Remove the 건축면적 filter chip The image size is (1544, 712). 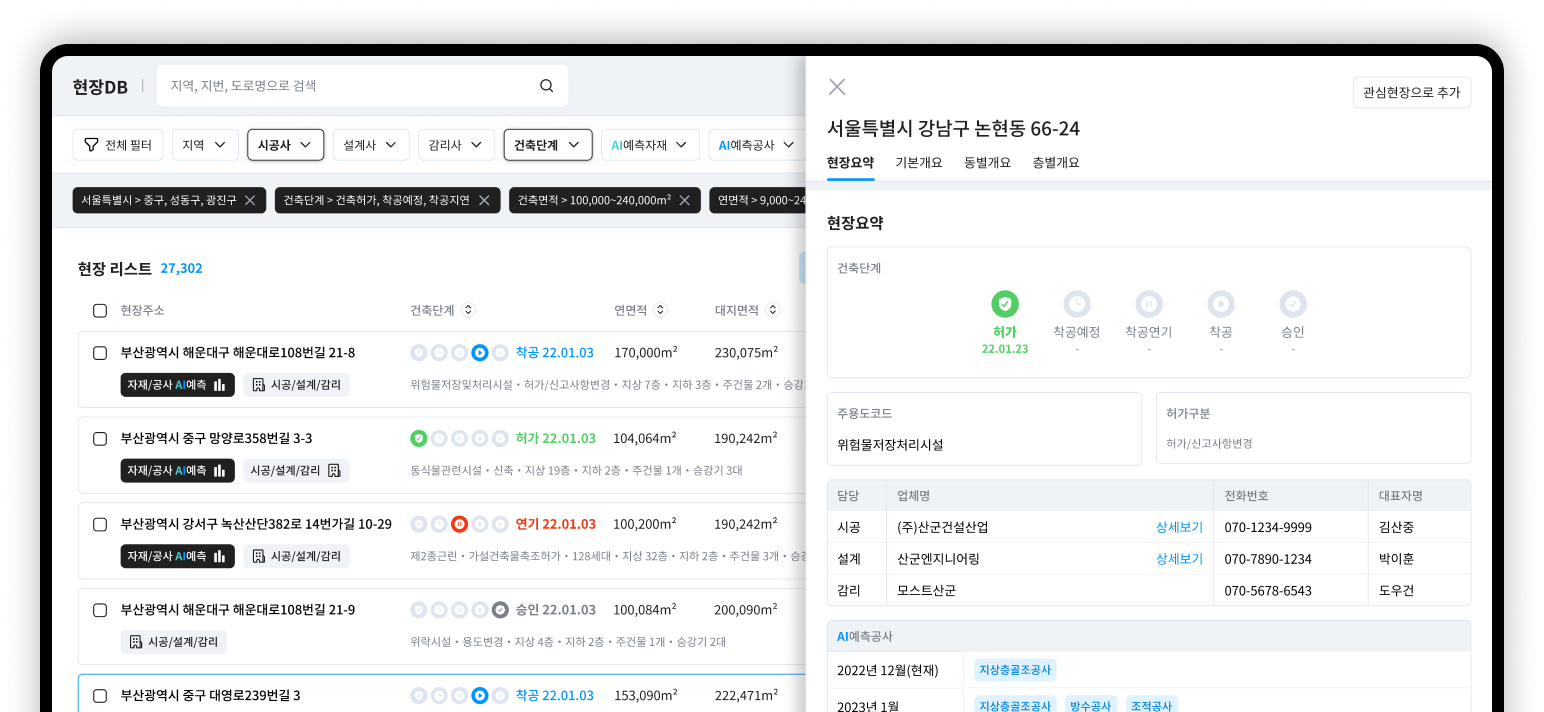[x=684, y=200]
